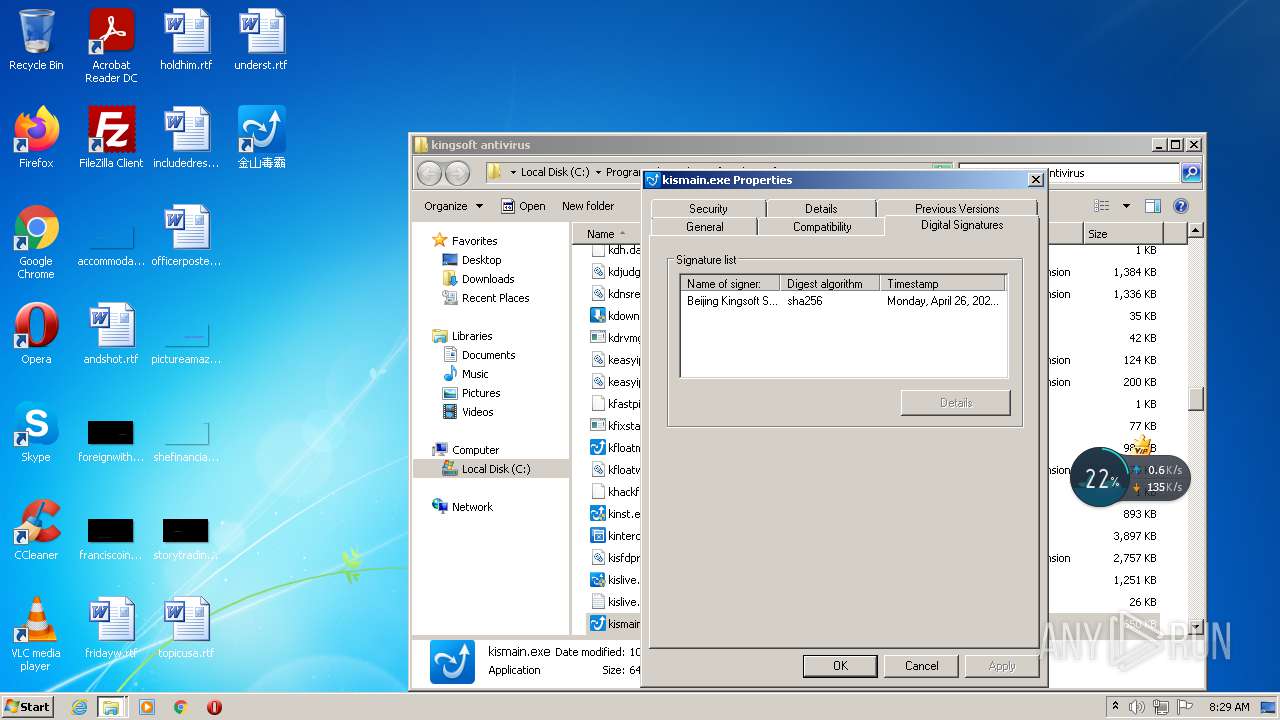Open Acrobat Reader DC desktop icon
The width and height of the screenshot is (1280, 720).
pos(111,46)
